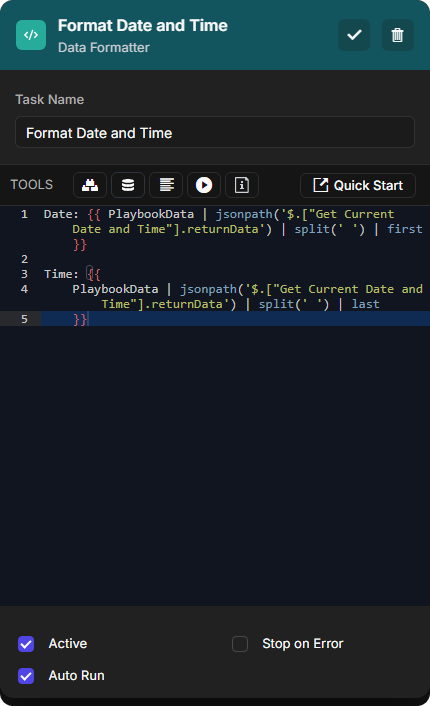The image size is (430, 706).
Task: Click line number 1 in the code editor
Action: (x=24, y=214)
